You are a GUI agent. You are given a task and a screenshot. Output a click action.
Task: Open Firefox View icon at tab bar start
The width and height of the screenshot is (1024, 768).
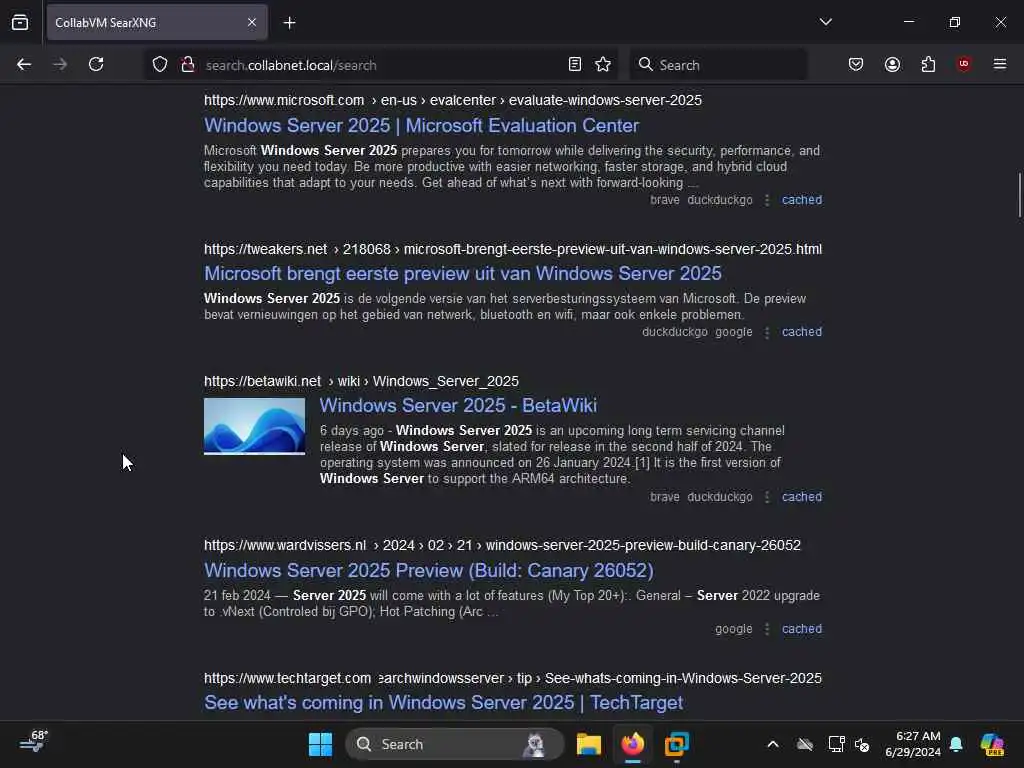[x=20, y=22]
